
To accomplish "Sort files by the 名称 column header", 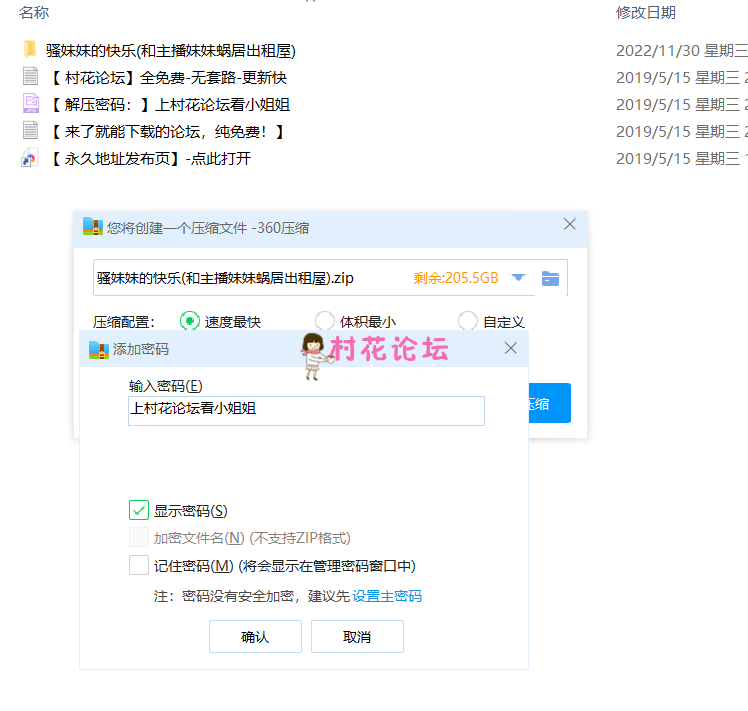I will click(34, 13).
